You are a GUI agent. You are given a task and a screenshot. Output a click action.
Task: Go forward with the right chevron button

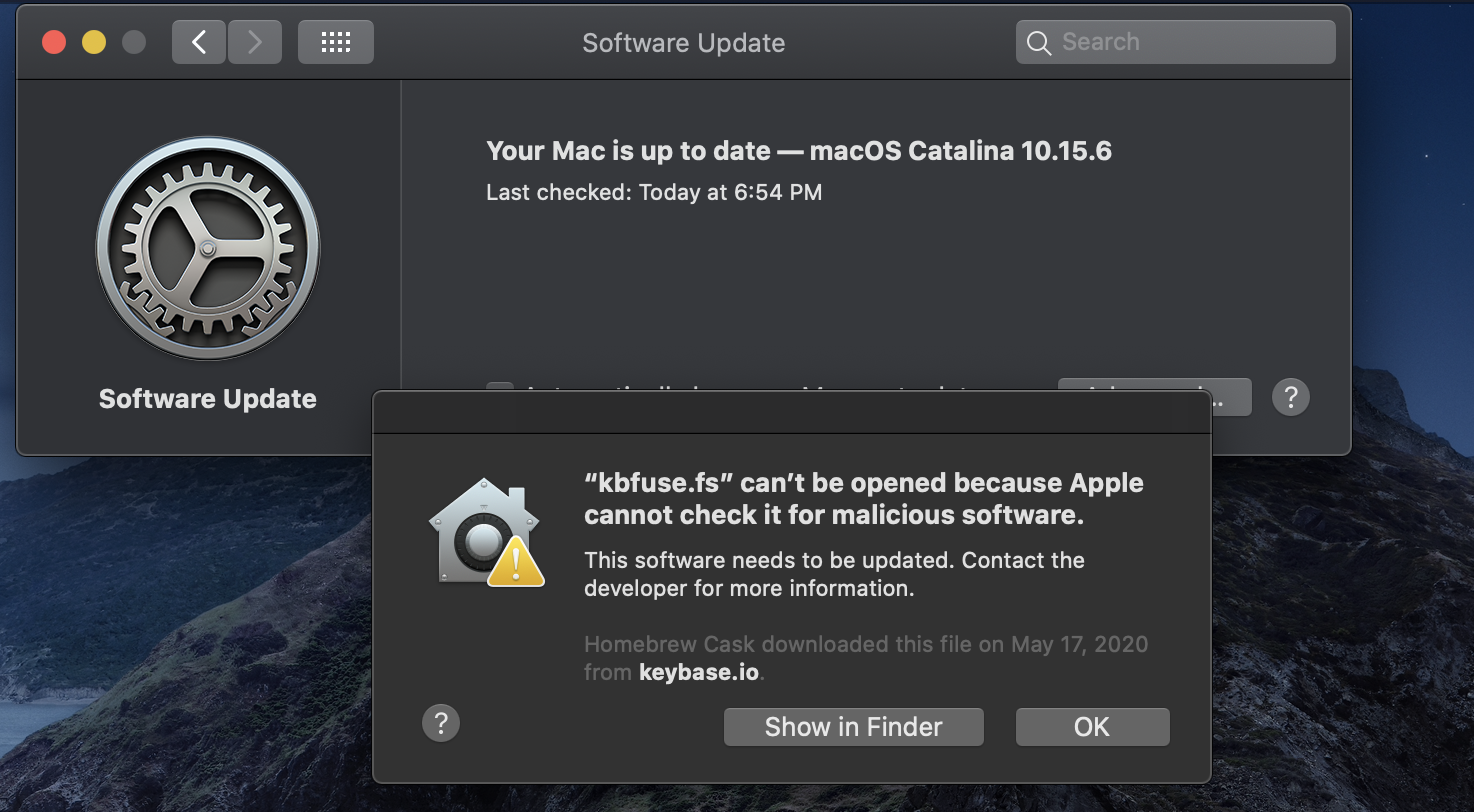point(255,42)
